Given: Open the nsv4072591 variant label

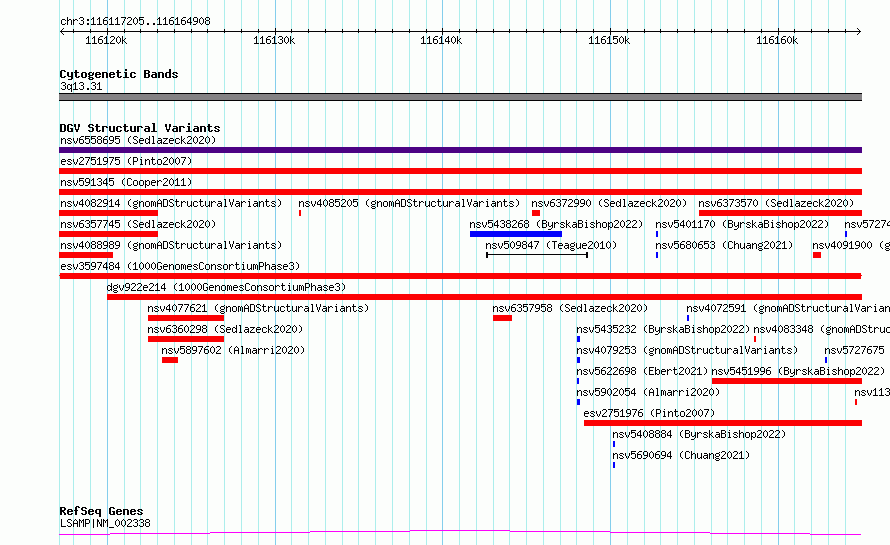Looking at the screenshot, I should (x=788, y=308).
